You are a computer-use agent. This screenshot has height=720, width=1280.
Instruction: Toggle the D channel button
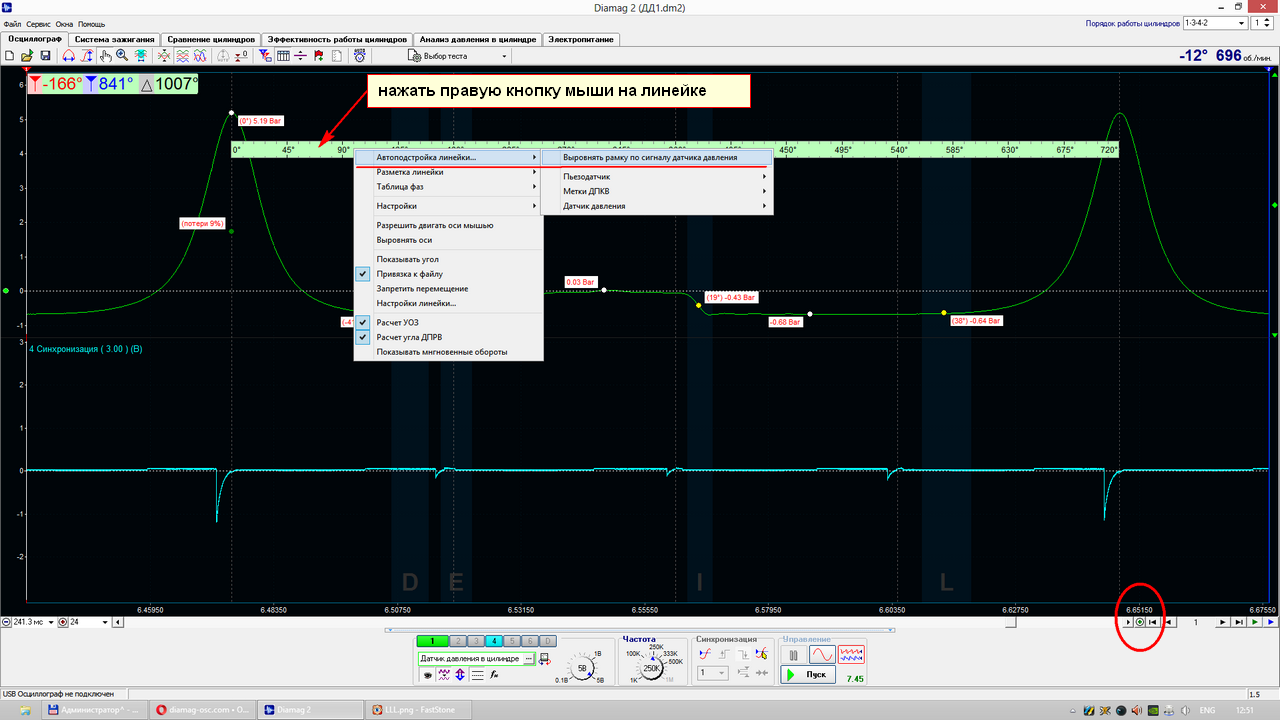(x=547, y=640)
